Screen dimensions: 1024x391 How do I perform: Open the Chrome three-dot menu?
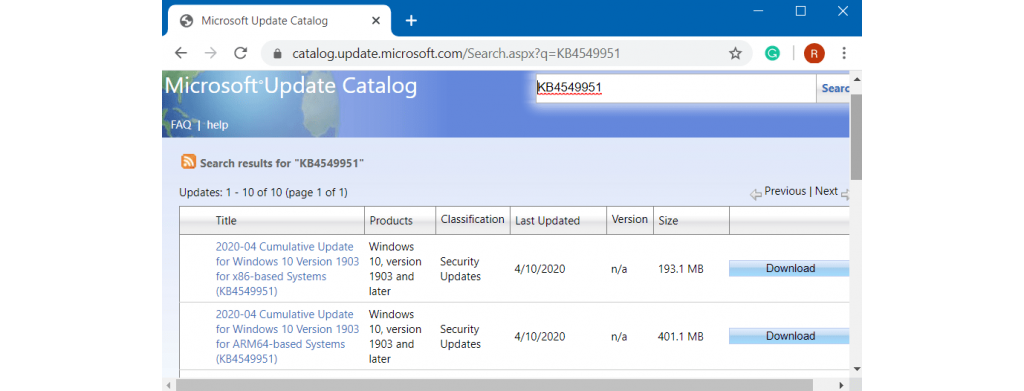pos(844,54)
